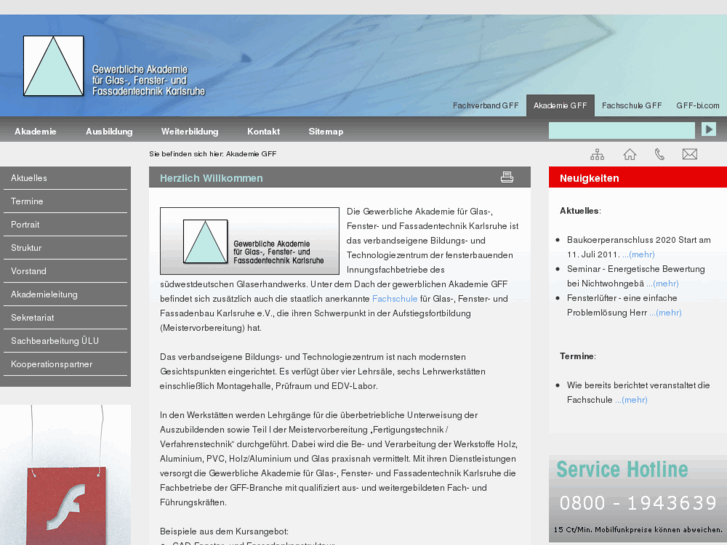Screen dimensions: 727x545
Task: Click the telephone contact icon
Action: [659, 154]
